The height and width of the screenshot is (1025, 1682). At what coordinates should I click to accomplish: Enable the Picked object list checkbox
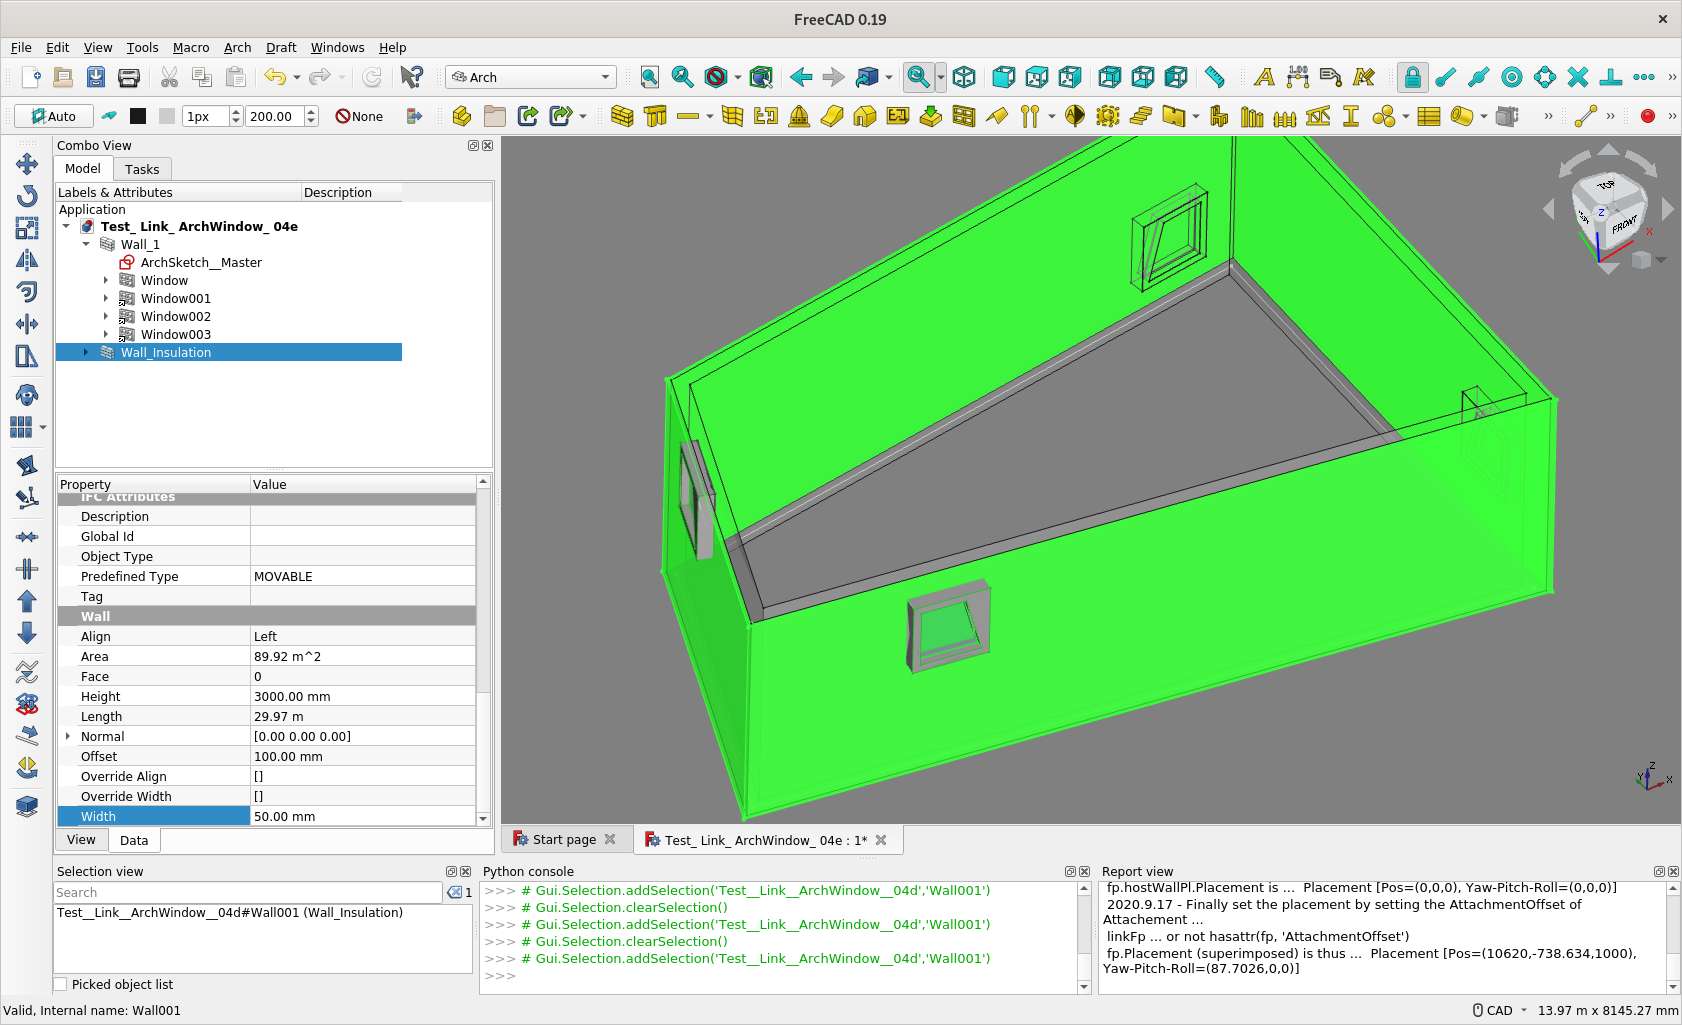point(61,984)
